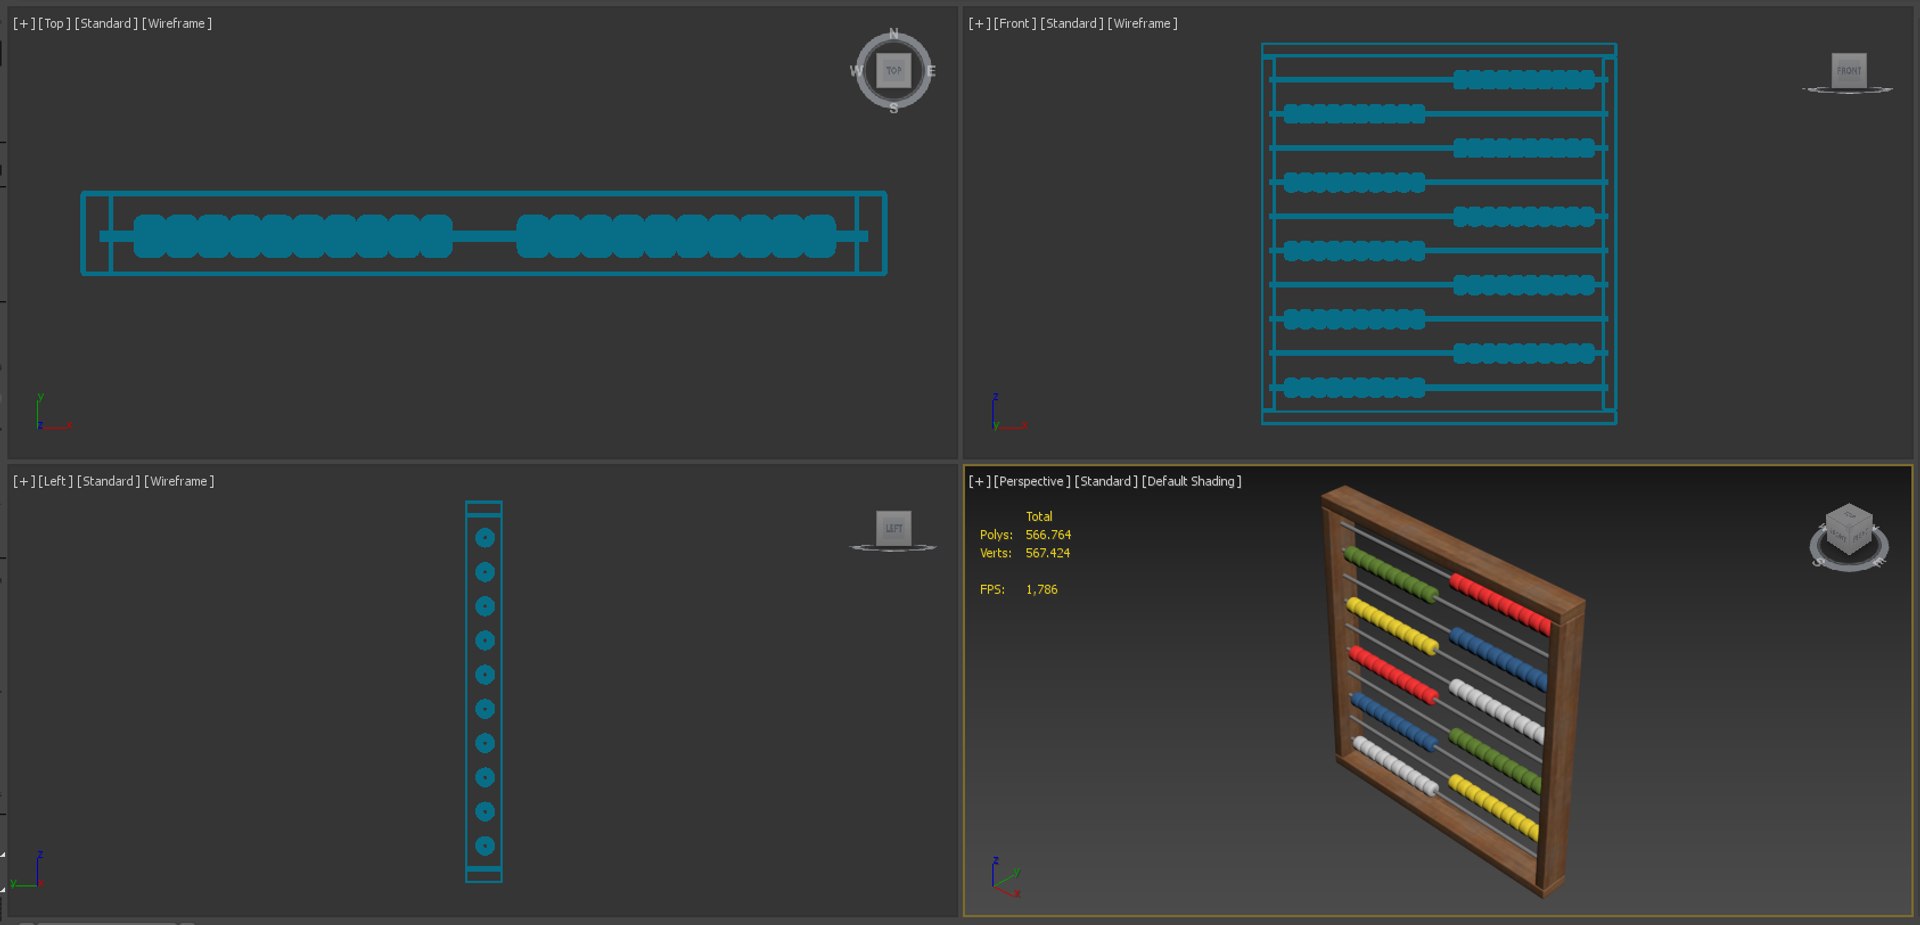Click the Perspective viewport ViewCube

click(1848, 536)
